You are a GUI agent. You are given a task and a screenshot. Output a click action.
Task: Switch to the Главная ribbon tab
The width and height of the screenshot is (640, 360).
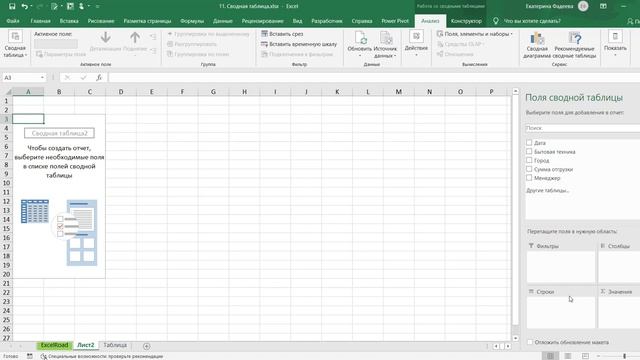40,21
